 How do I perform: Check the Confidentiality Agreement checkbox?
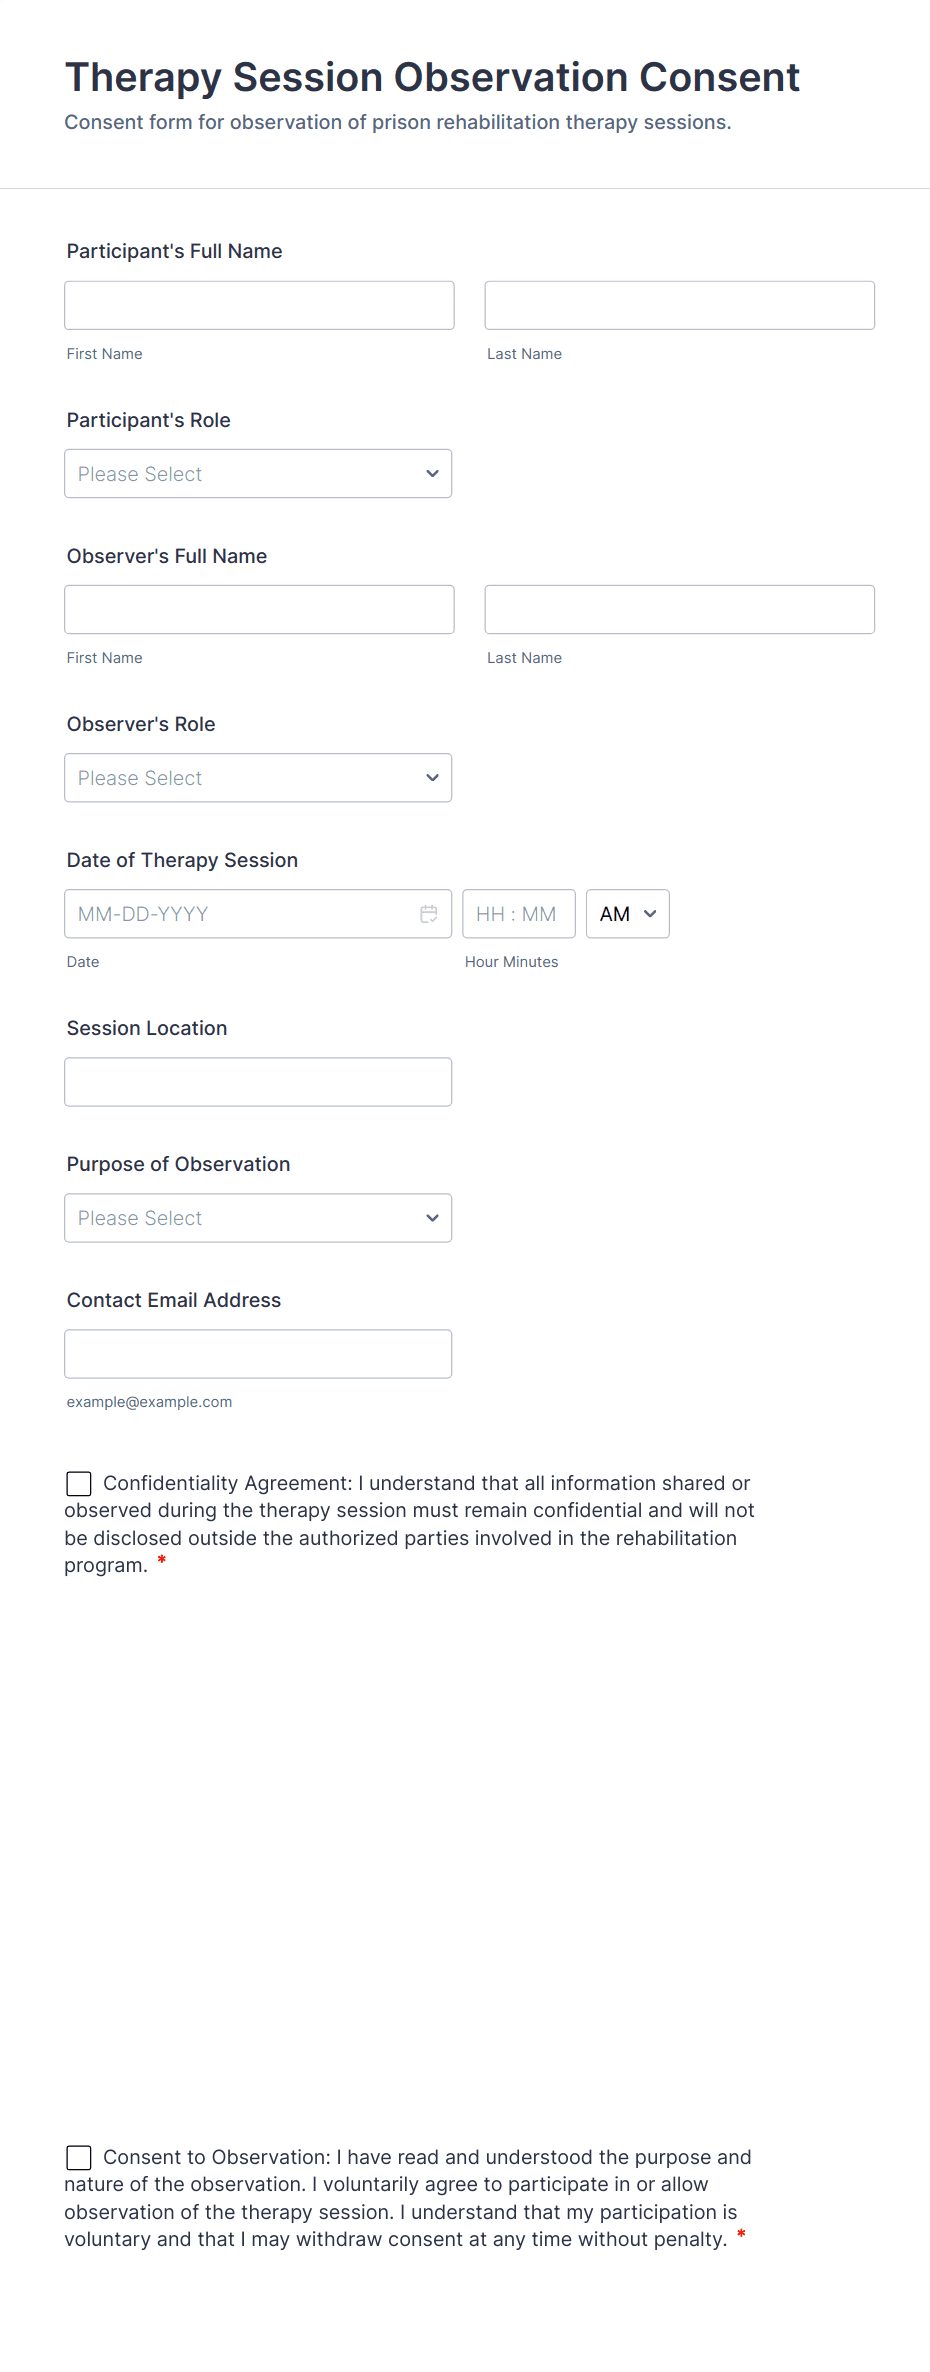tap(79, 1484)
